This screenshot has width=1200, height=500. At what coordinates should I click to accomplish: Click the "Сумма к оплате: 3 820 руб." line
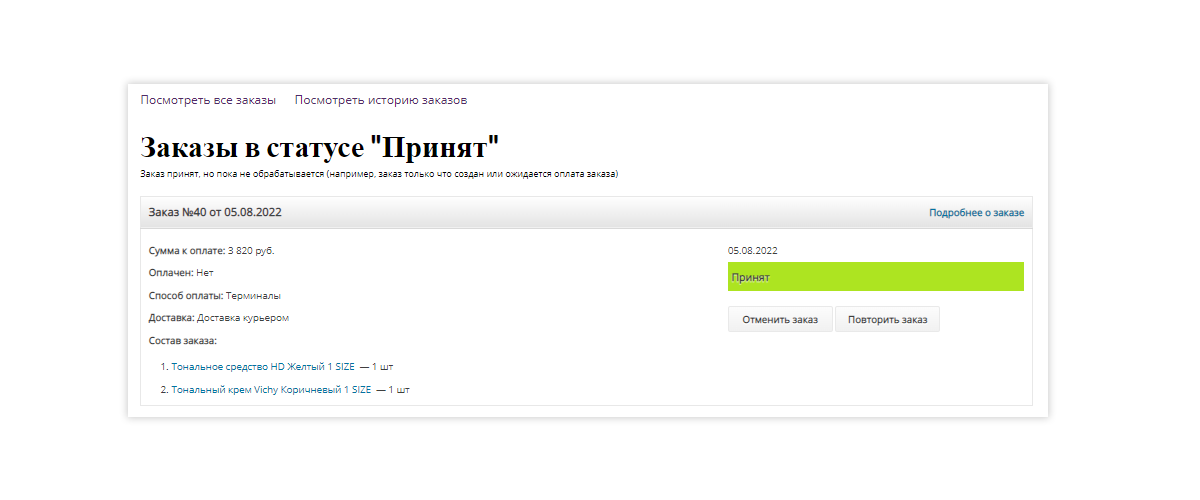click(x=211, y=251)
